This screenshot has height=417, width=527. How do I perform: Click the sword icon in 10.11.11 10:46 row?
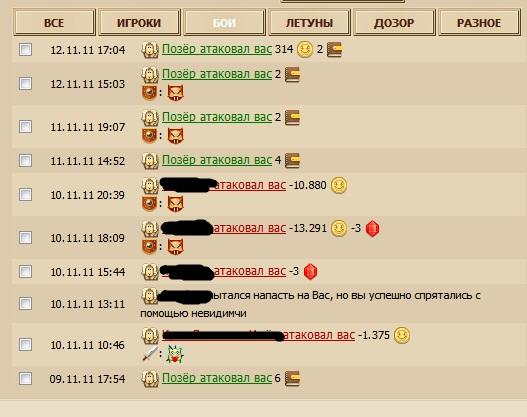click(x=150, y=354)
